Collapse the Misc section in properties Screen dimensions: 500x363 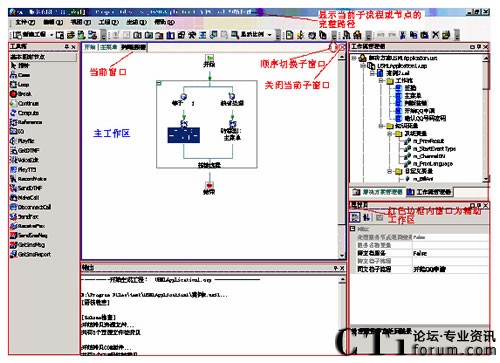pyautogui.click(x=353, y=229)
